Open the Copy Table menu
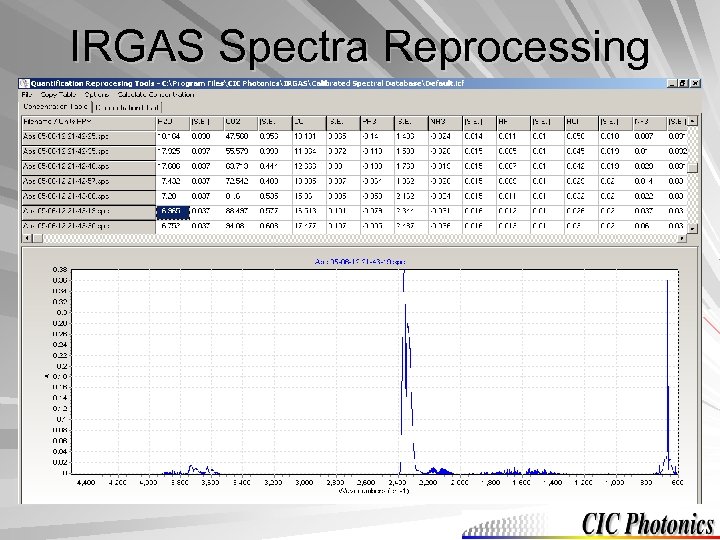 click(58, 95)
